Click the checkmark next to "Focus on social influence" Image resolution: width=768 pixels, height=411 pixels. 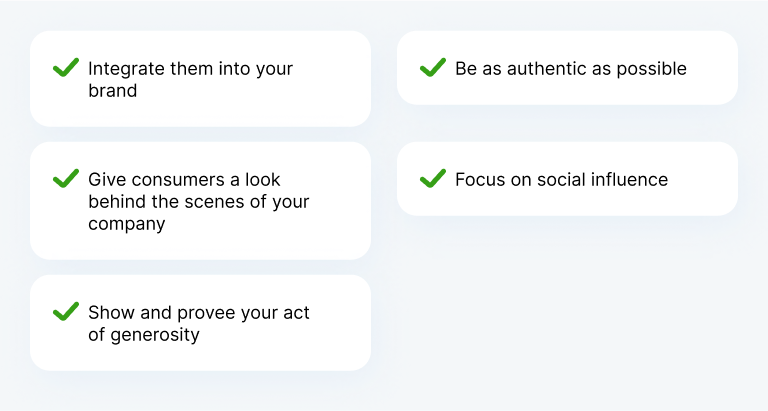click(x=433, y=178)
